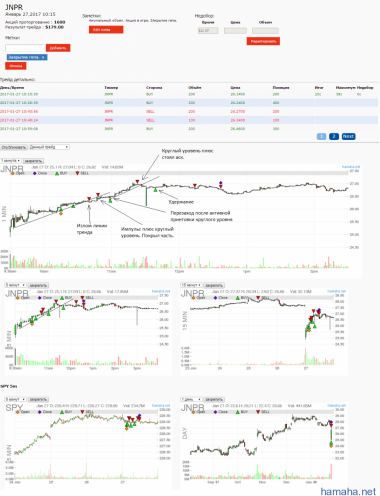
Task: Click the red Edit notes button
Action: (x=106, y=30)
